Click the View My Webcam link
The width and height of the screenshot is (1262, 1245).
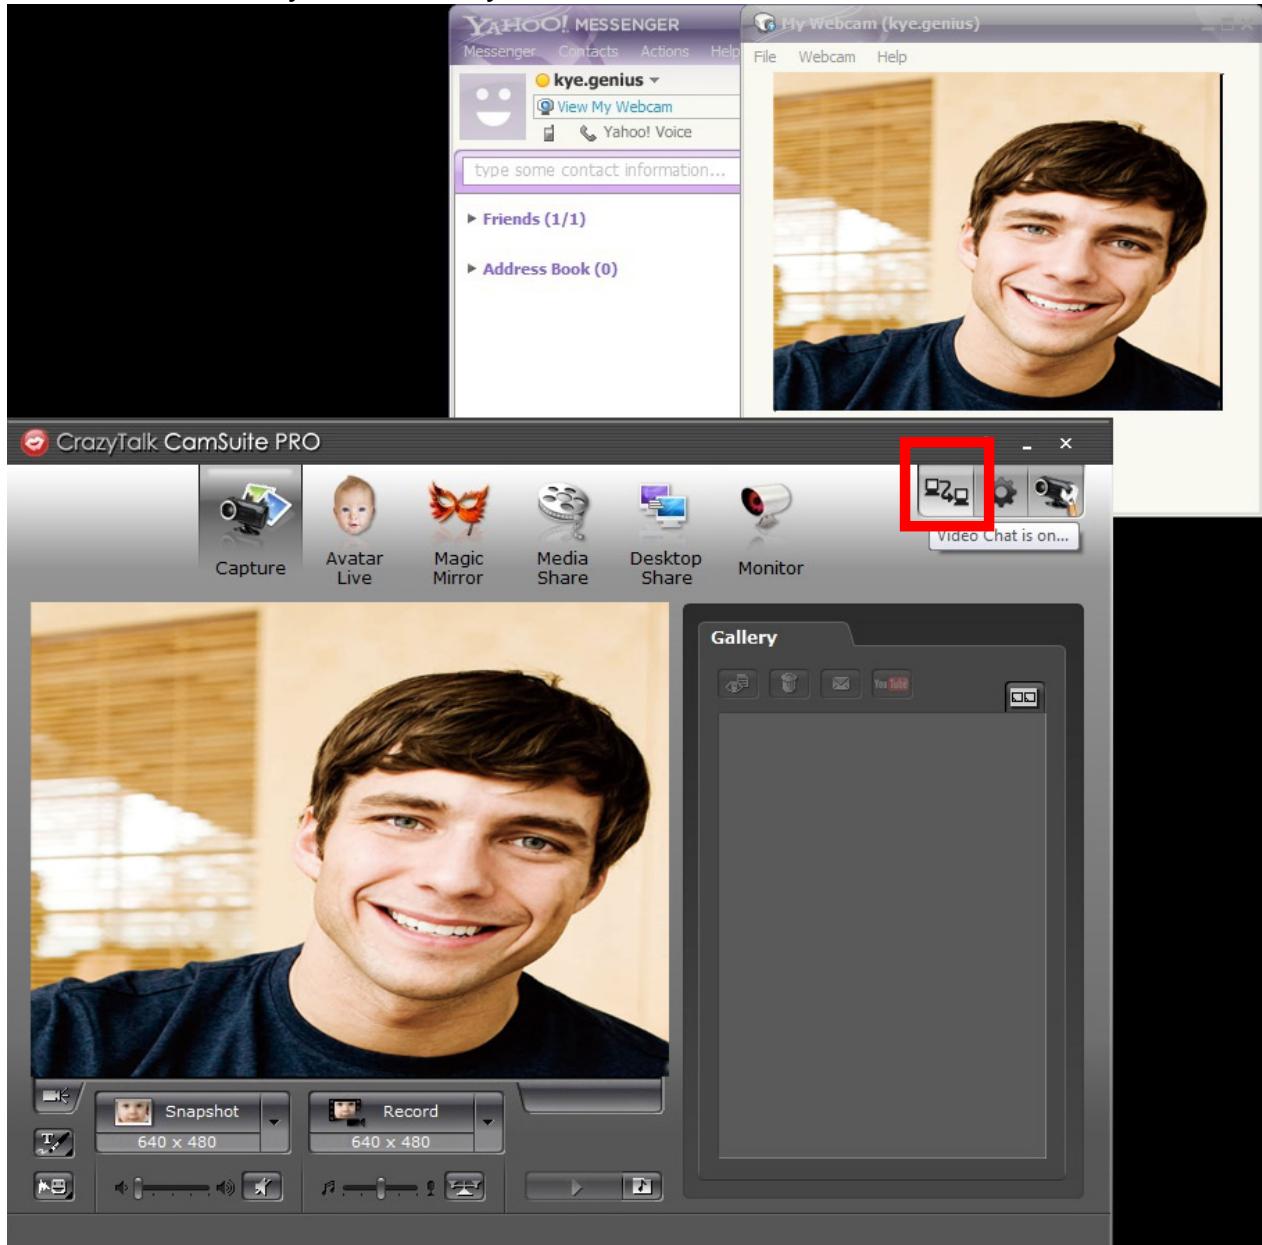(614, 107)
